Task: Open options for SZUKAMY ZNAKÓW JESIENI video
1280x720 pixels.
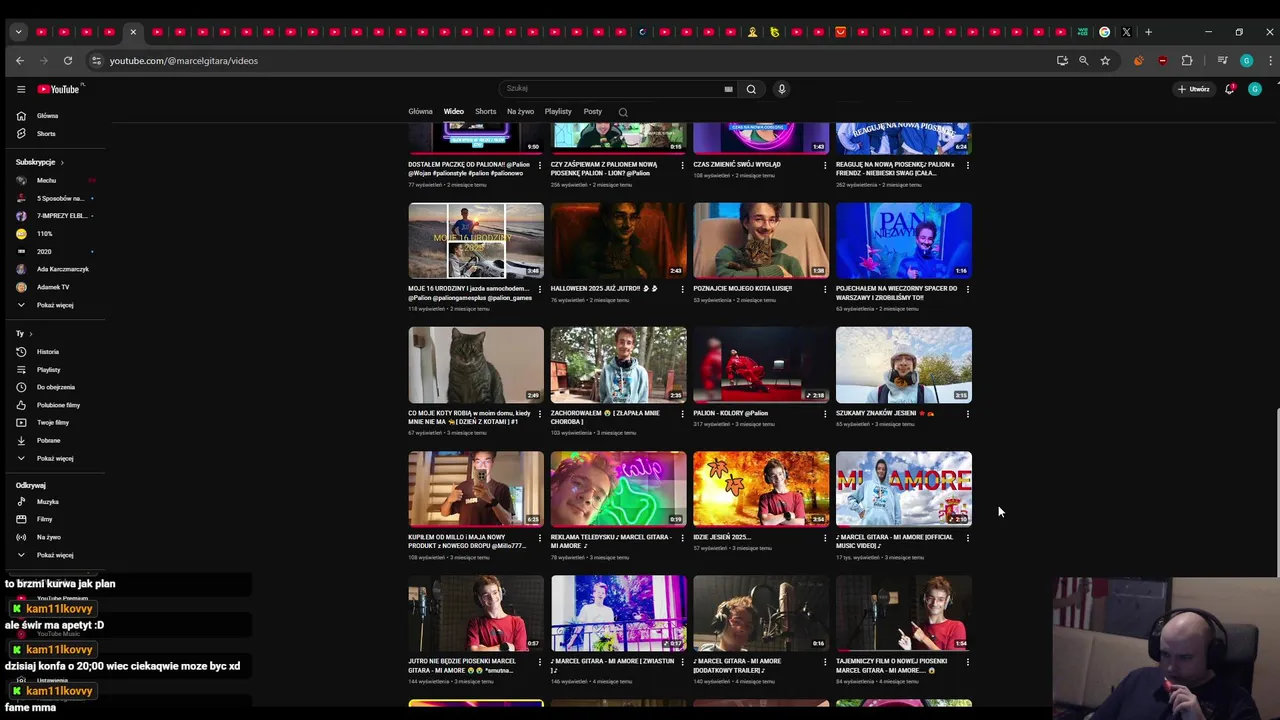Action: [967, 413]
